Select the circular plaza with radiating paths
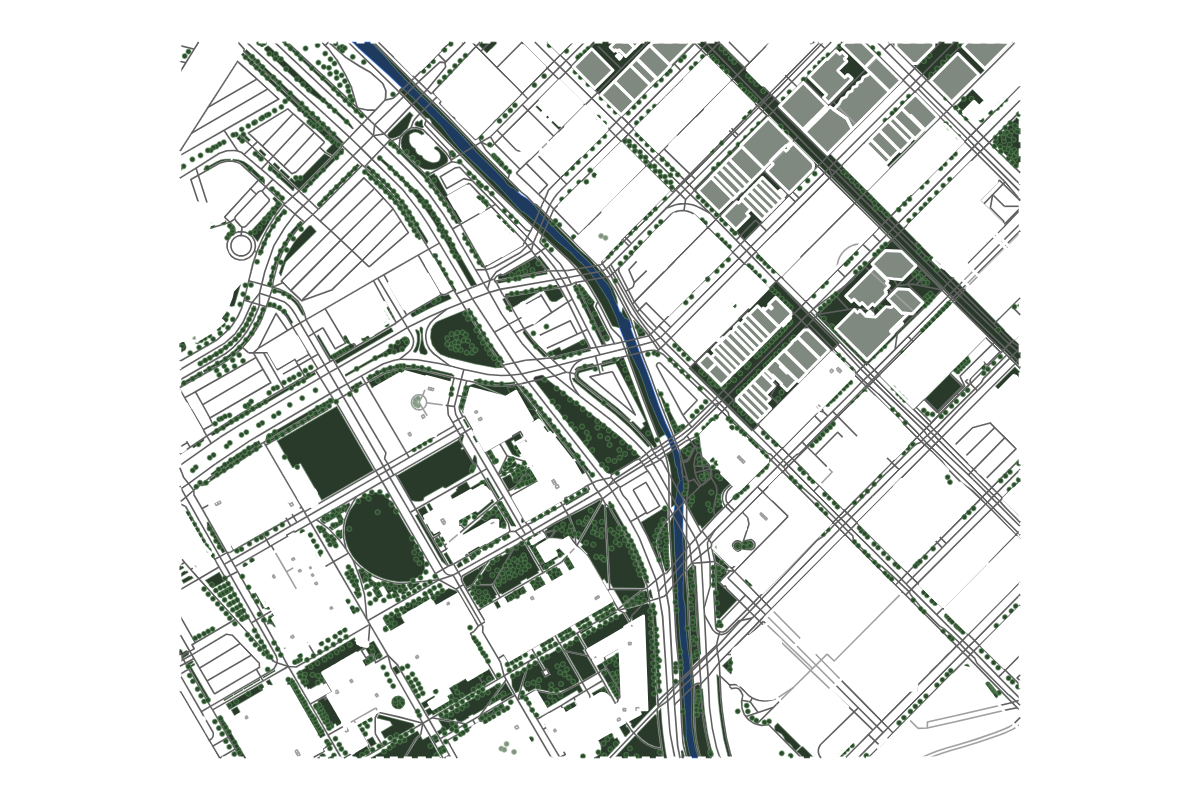Viewport: 1200px width, 800px height. pos(419,401)
